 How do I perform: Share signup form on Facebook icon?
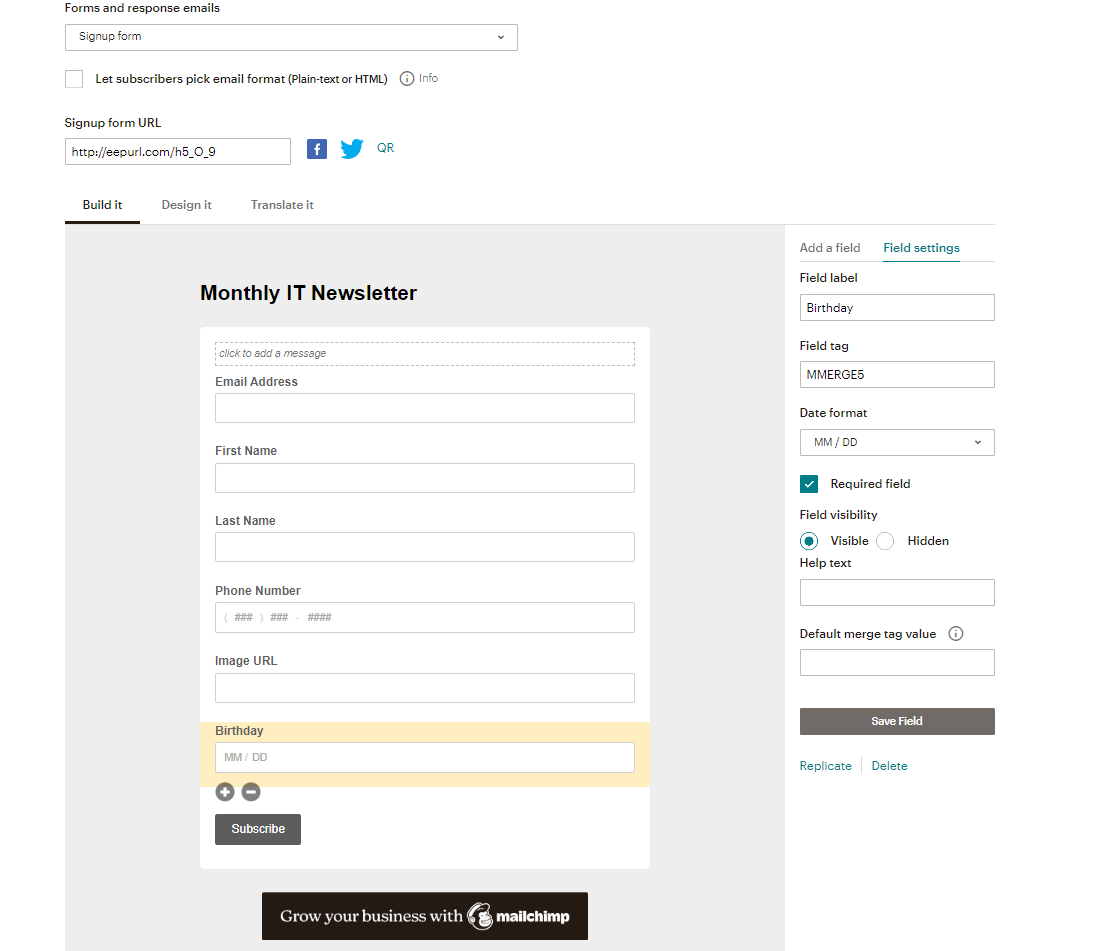coord(317,149)
